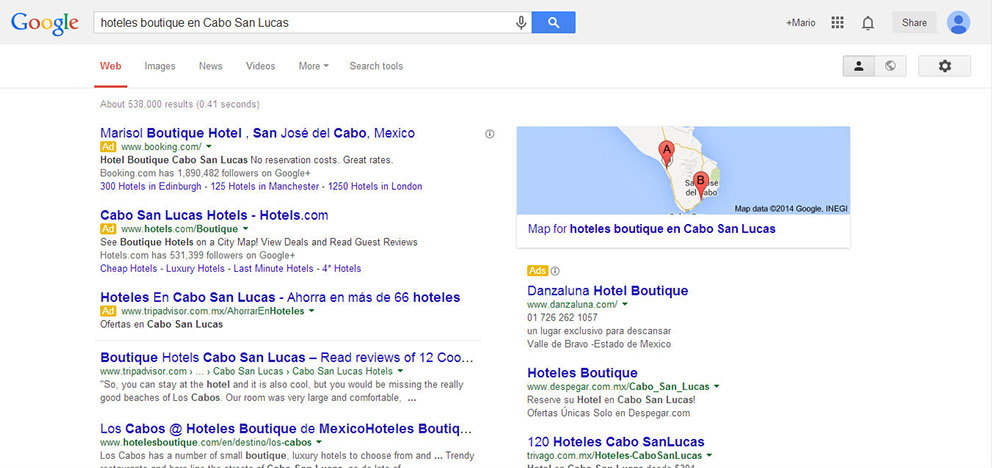The image size is (992, 468).
Task: Click into the search query field
Action: pos(304,23)
